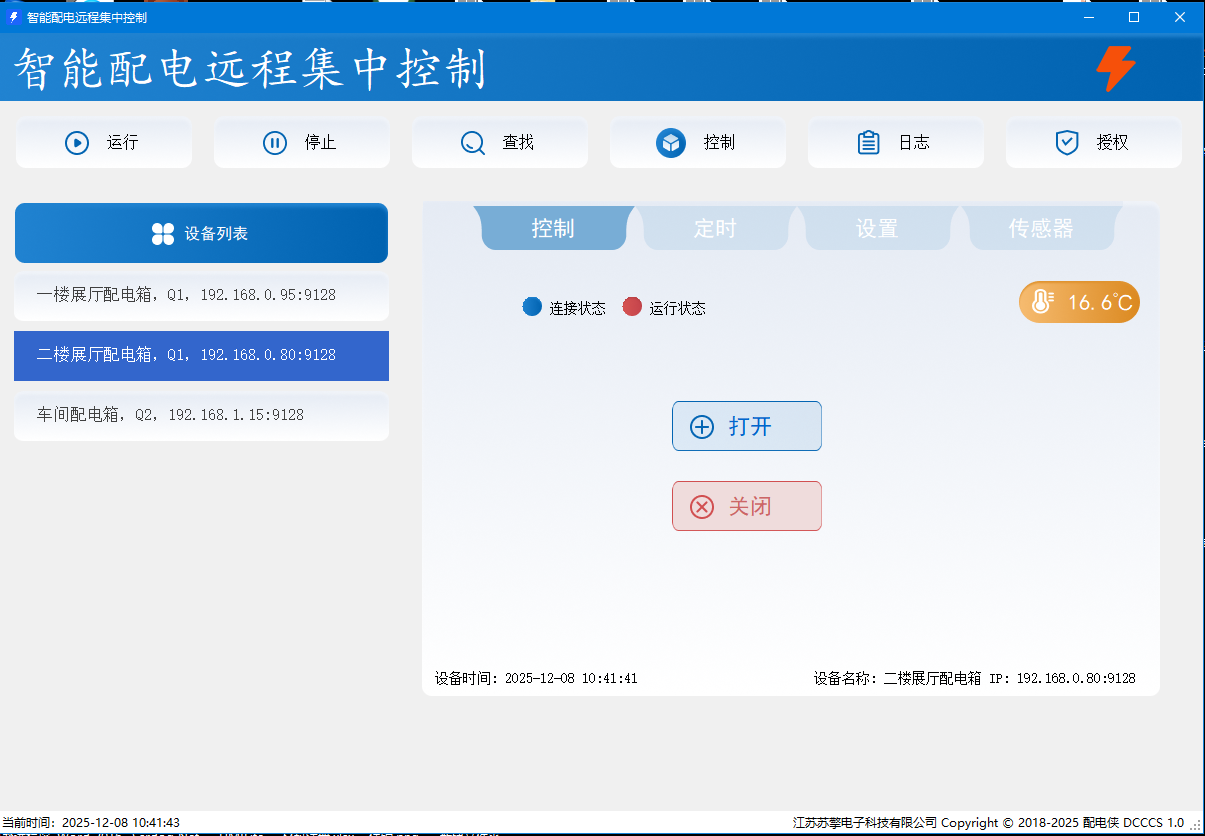Switch to the 传感器 tab
1205x836 pixels.
(x=1040, y=229)
